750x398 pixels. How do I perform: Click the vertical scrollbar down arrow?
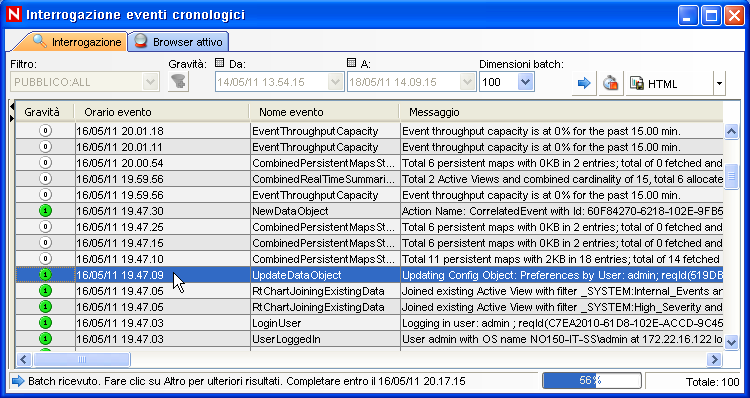pyautogui.click(x=731, y=342)
